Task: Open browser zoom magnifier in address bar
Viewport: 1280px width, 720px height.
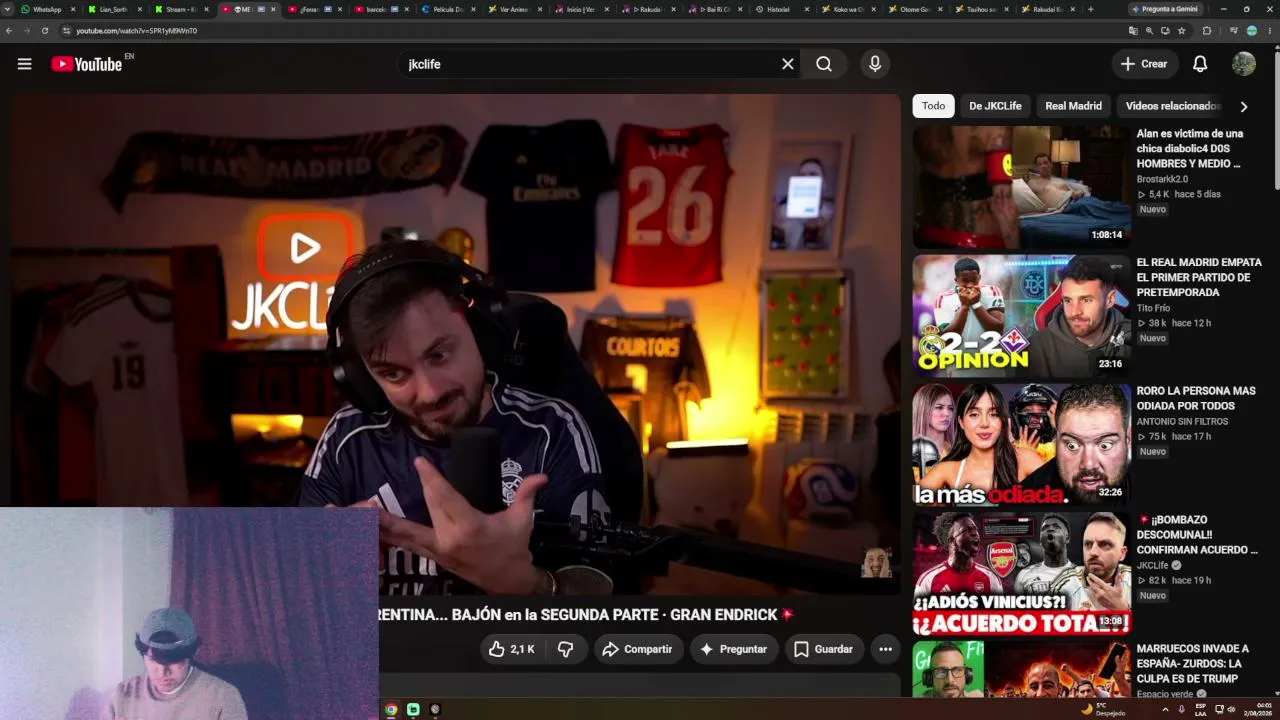Action: point(1149,31)
